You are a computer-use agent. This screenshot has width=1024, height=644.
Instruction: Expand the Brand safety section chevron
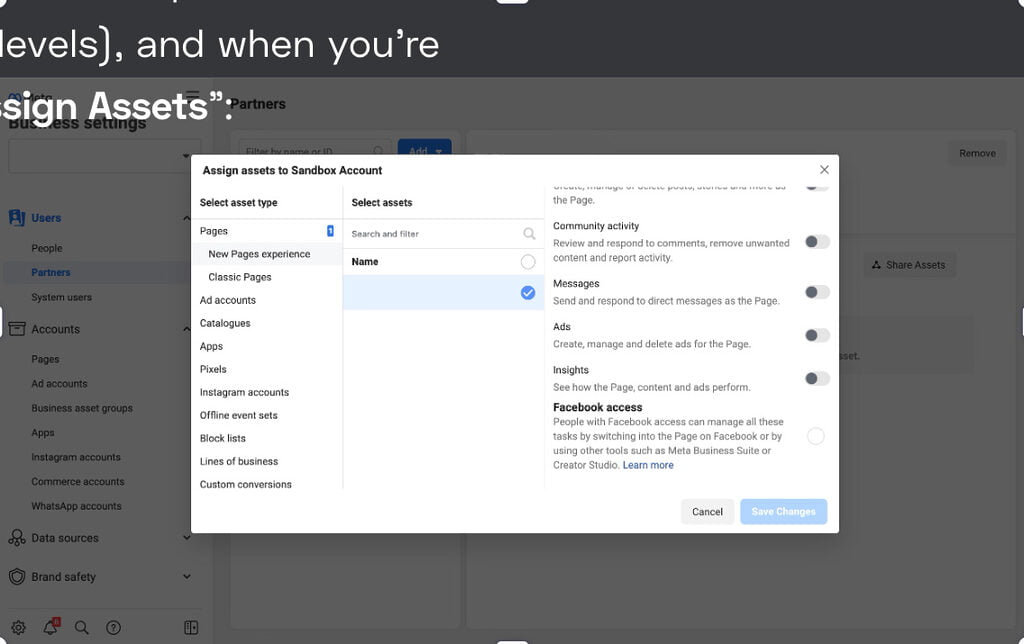point(186,577)
